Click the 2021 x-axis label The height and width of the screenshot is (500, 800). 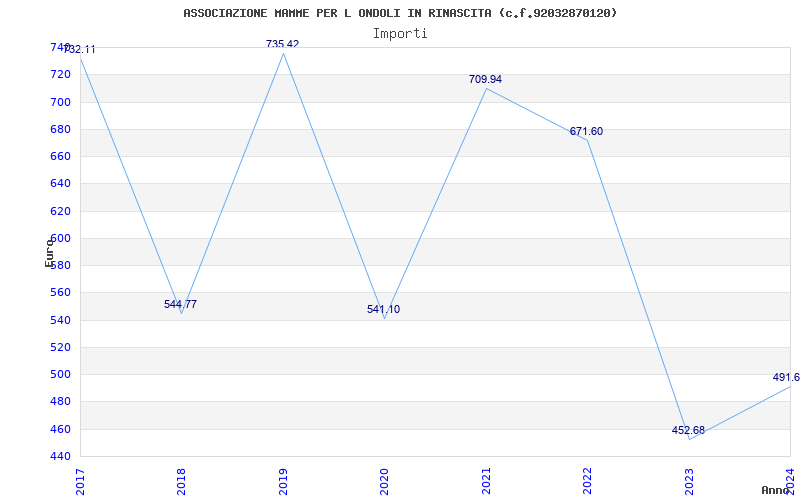(486, 482)
